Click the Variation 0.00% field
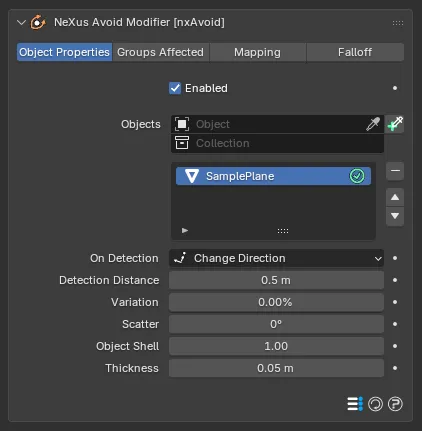The width and height of the screenshot is (422, 431). tap(276, 302)
